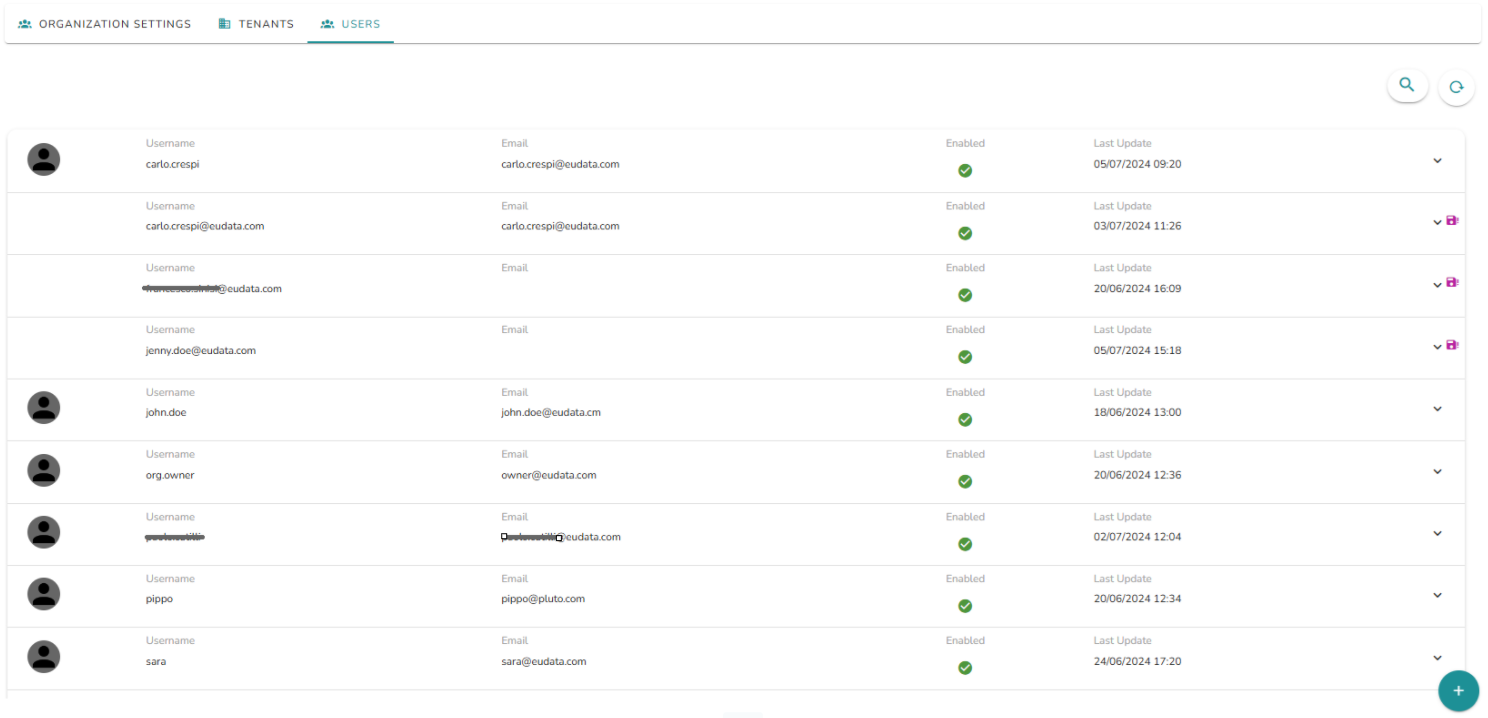Viewport: 1488px width, 718px height.
Task: Click Enabled checkmark for user org.owner
Action: point(965,482)
